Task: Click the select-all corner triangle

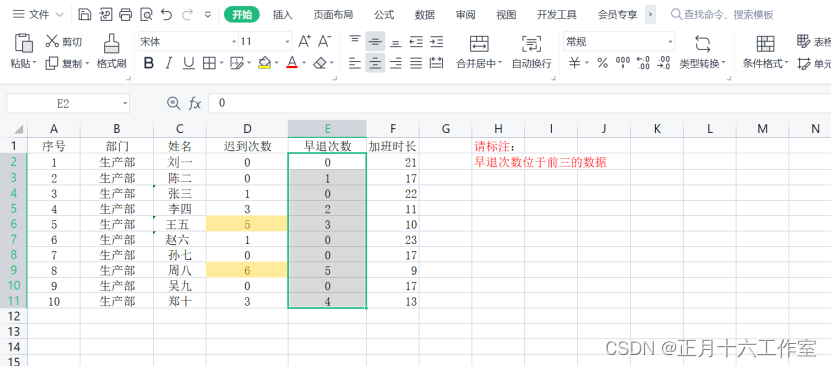Action: [x=19, y=129]
